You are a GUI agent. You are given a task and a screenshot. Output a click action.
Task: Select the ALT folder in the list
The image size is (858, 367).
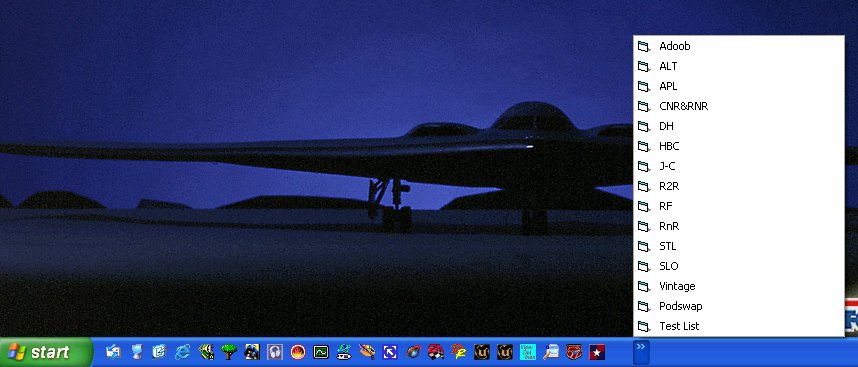coord(739,66)
